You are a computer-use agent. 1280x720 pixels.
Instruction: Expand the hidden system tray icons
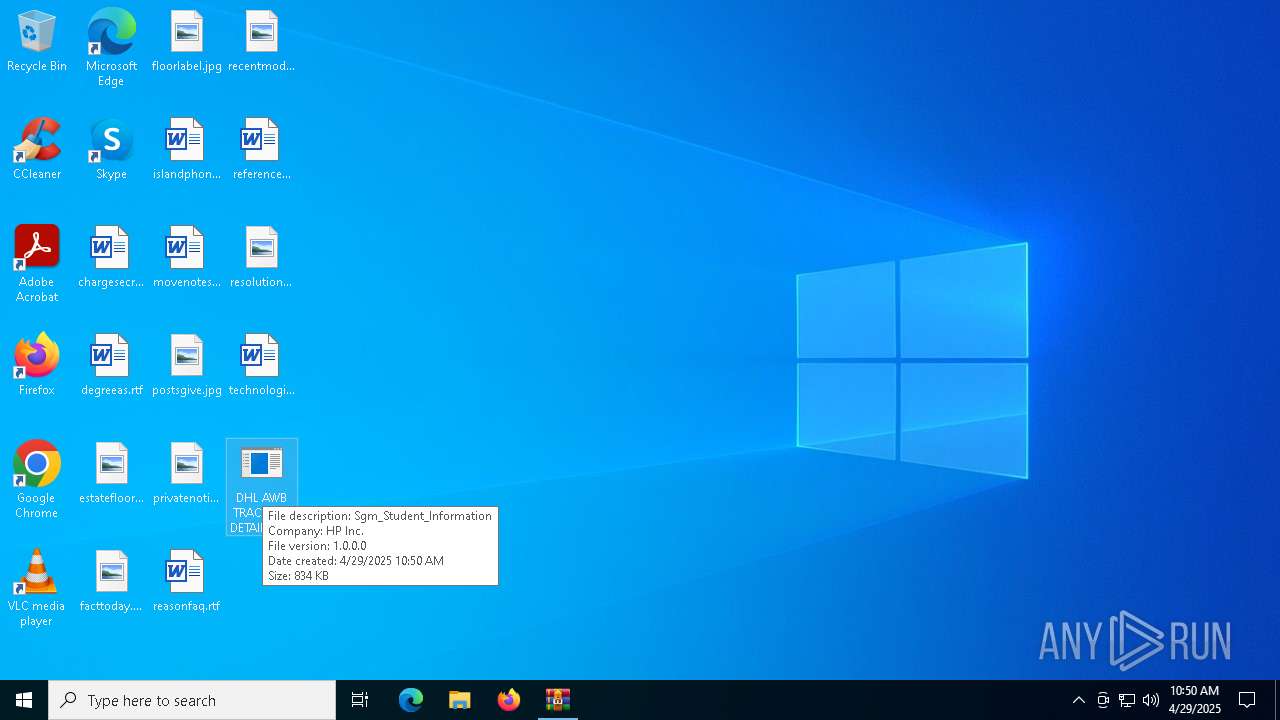pyautogui.click(x=1079, y=700)
